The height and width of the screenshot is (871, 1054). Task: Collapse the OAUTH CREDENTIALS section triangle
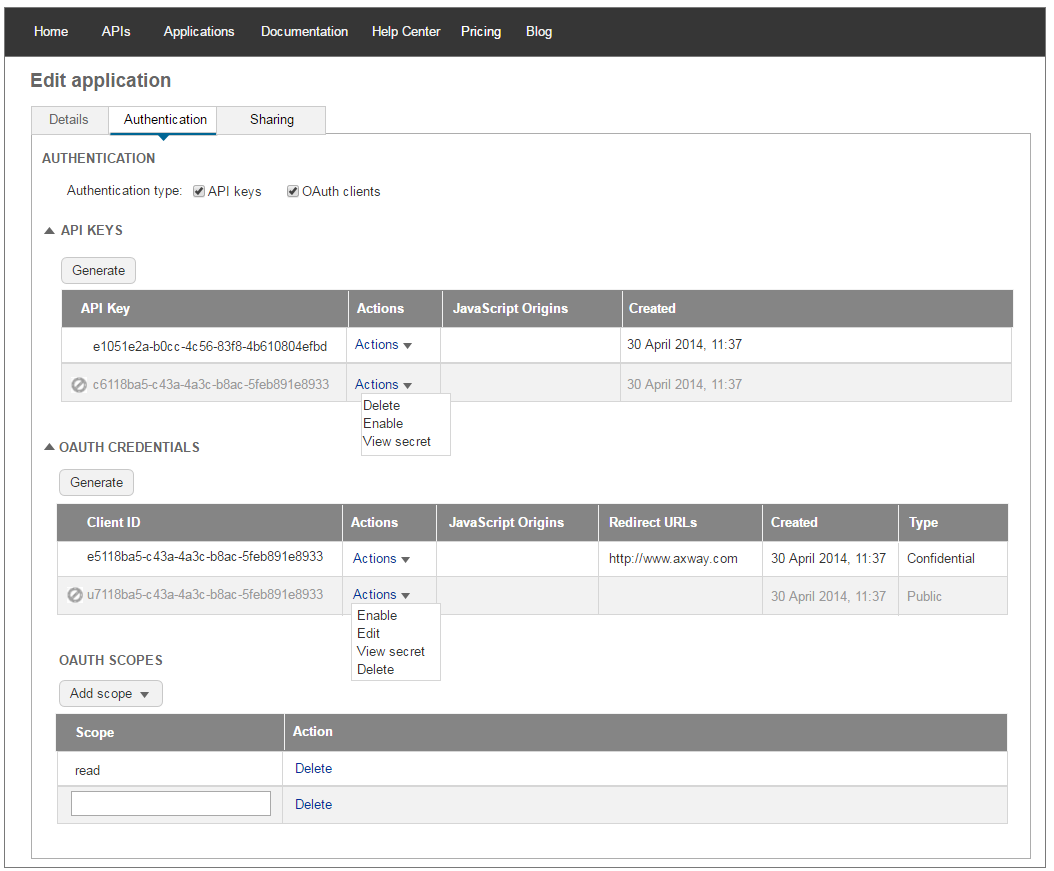pyautogui.click(x=48, y=447)
